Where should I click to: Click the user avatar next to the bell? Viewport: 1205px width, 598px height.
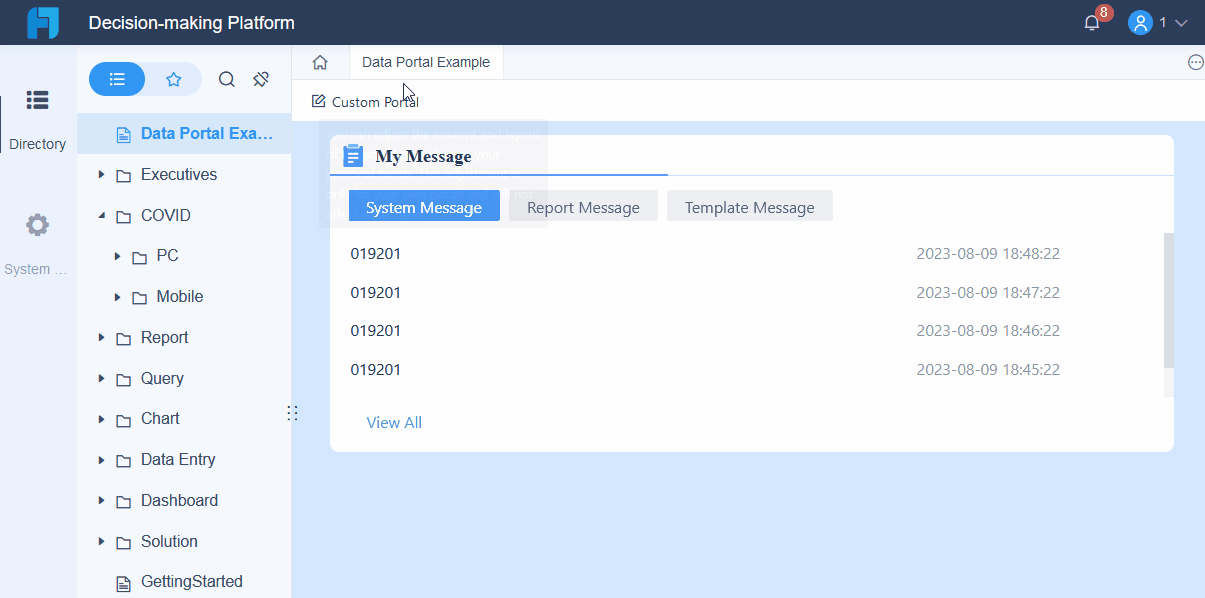coord(1140,22)
